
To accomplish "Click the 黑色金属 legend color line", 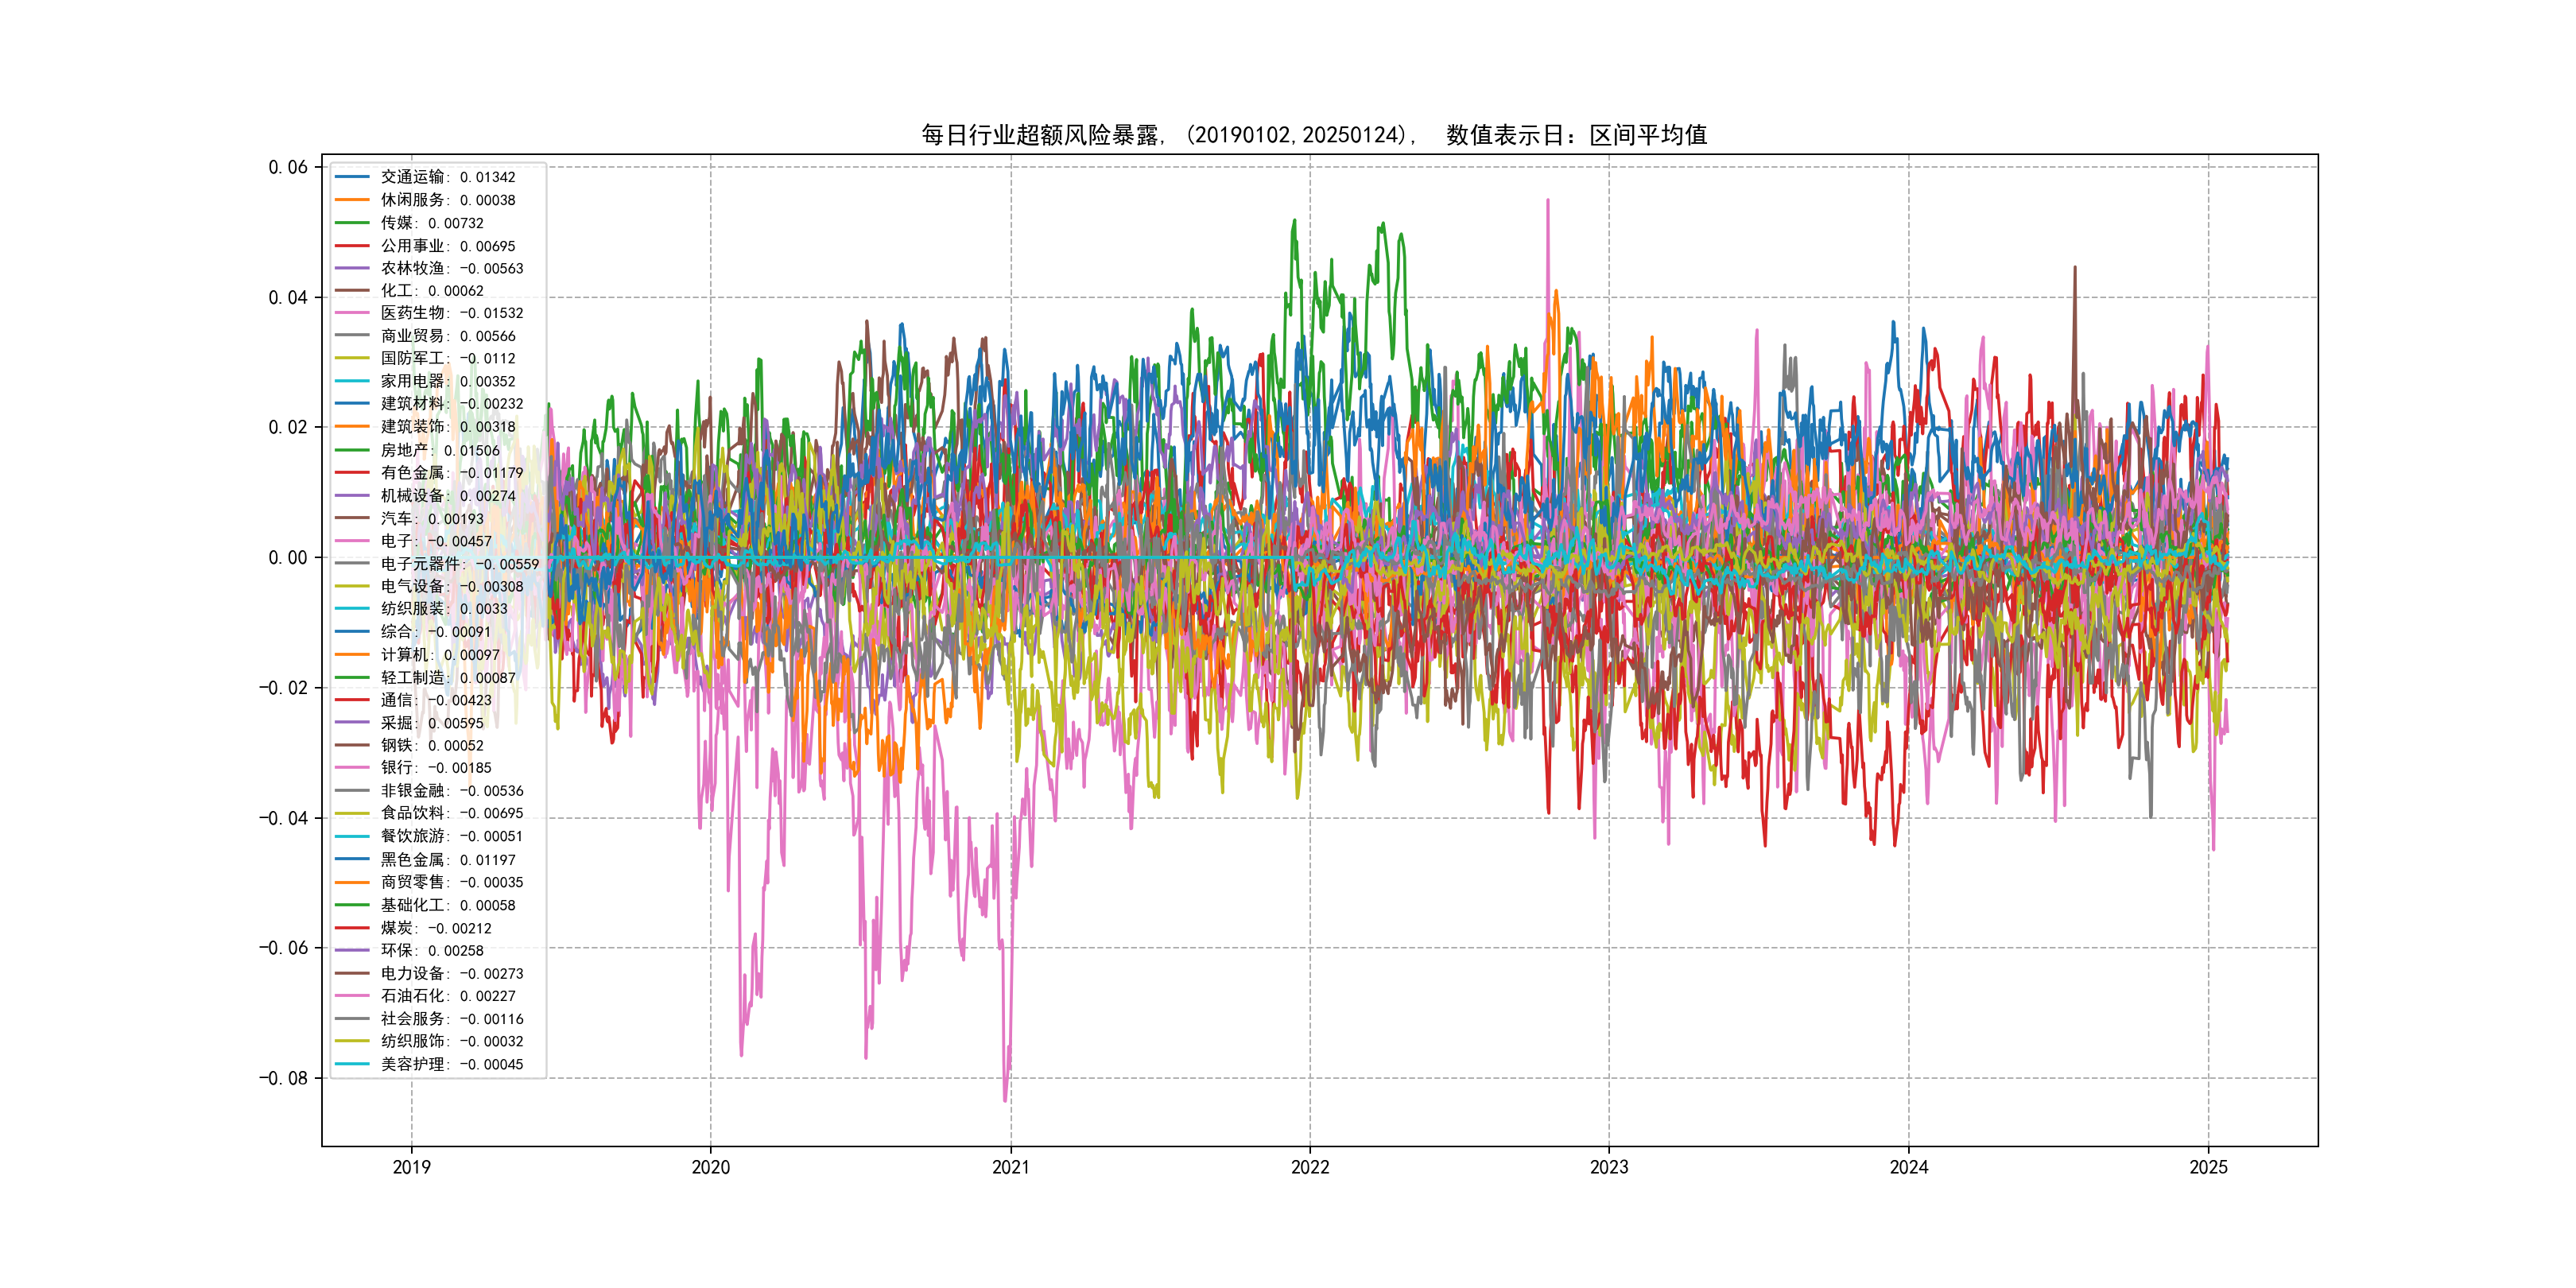I will click(352, 859).
